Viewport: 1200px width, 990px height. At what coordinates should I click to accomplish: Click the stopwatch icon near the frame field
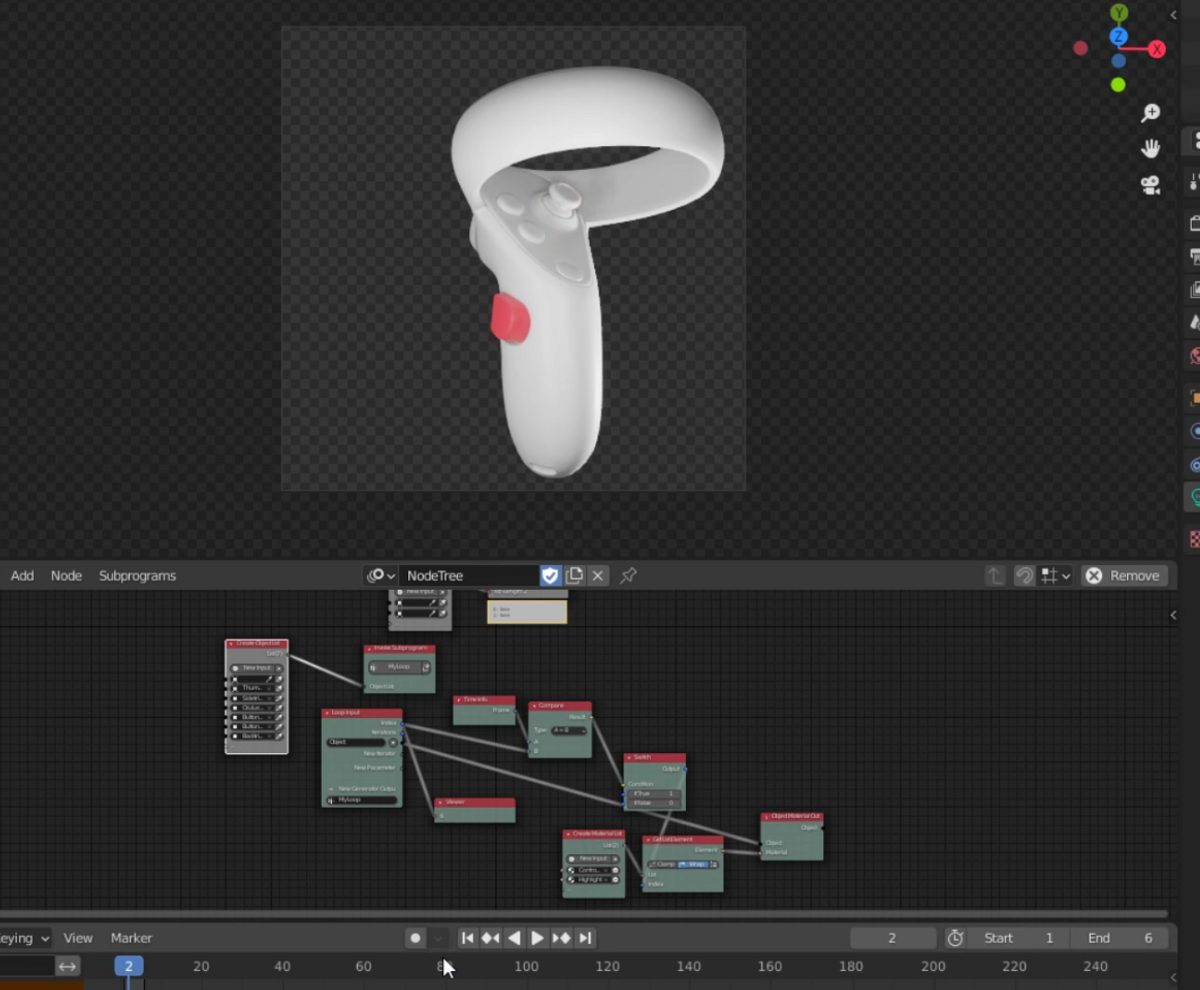coord(955,938)
